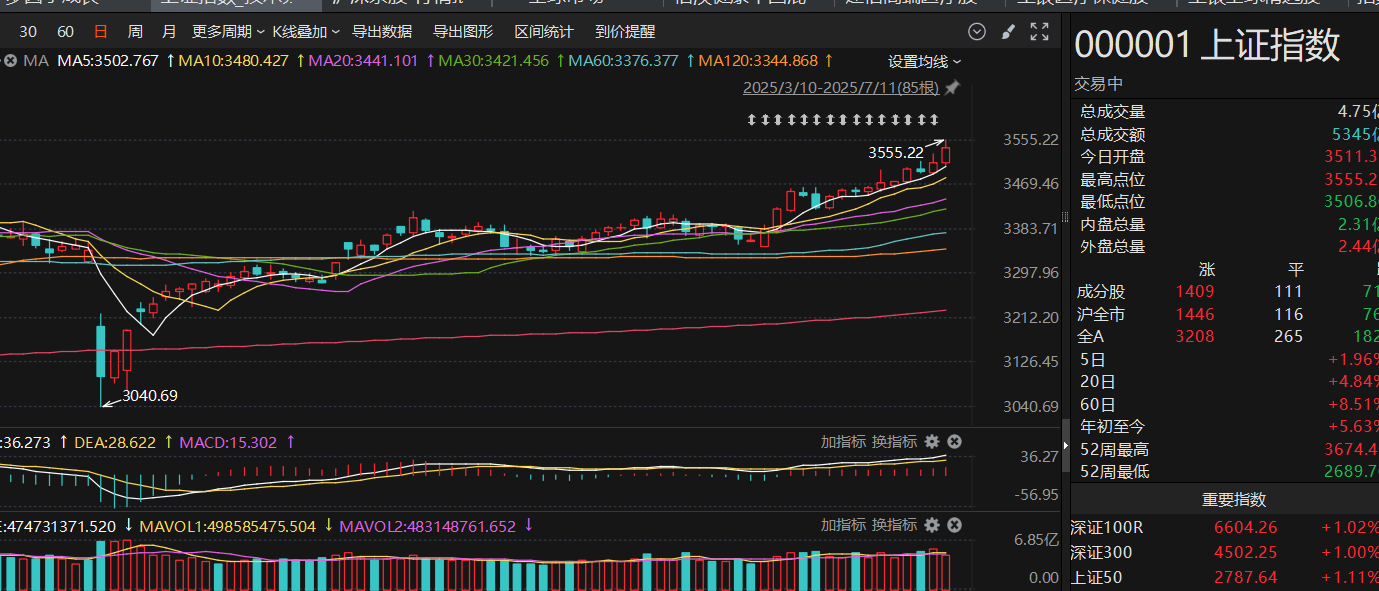
Task: Click the 3555.22 high price annotation
Action: pos(895,153)
